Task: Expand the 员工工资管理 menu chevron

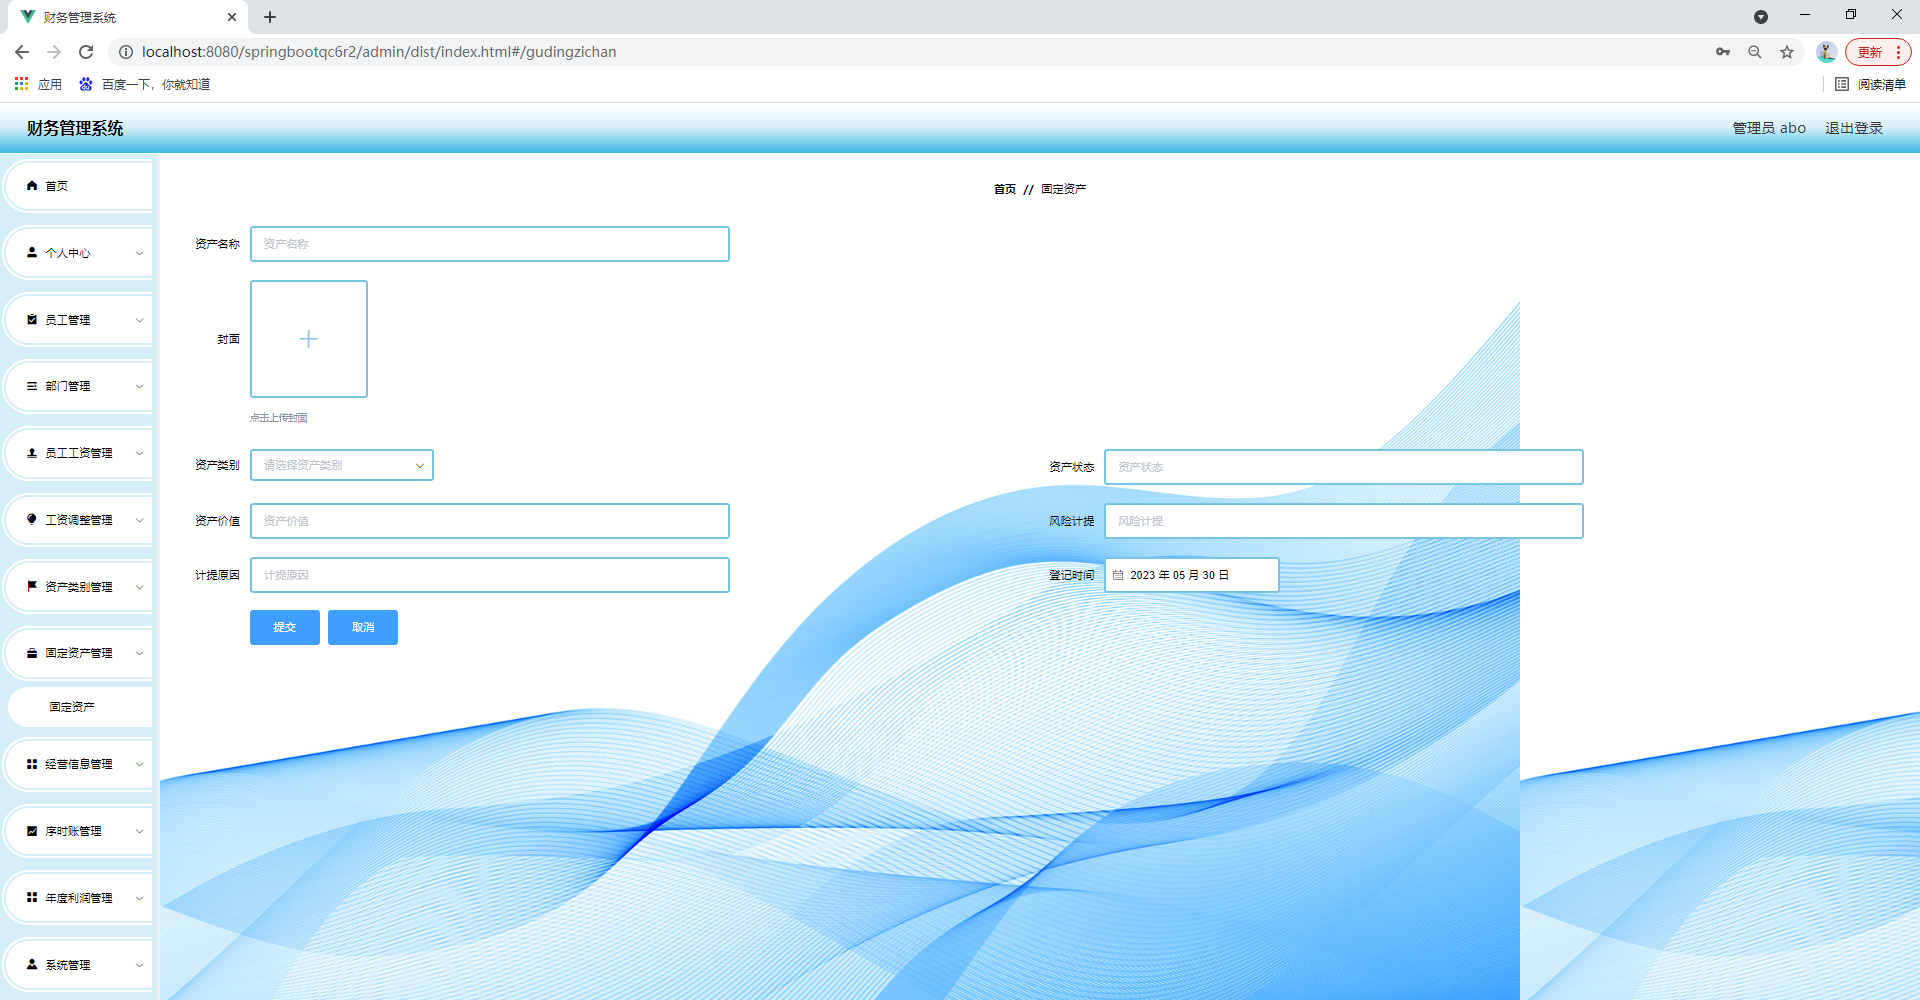Action: [139, 453]
